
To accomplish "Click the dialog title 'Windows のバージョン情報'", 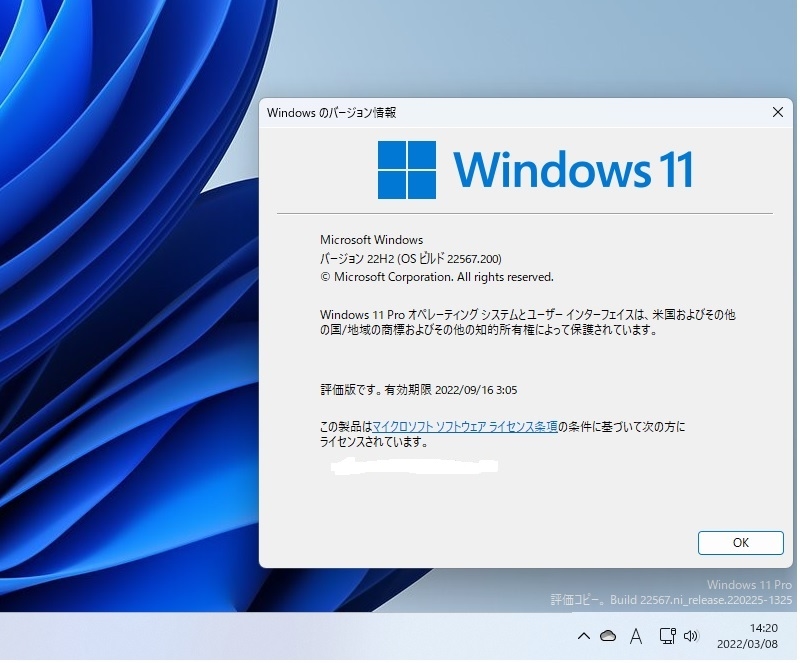I will click(332, 113).
